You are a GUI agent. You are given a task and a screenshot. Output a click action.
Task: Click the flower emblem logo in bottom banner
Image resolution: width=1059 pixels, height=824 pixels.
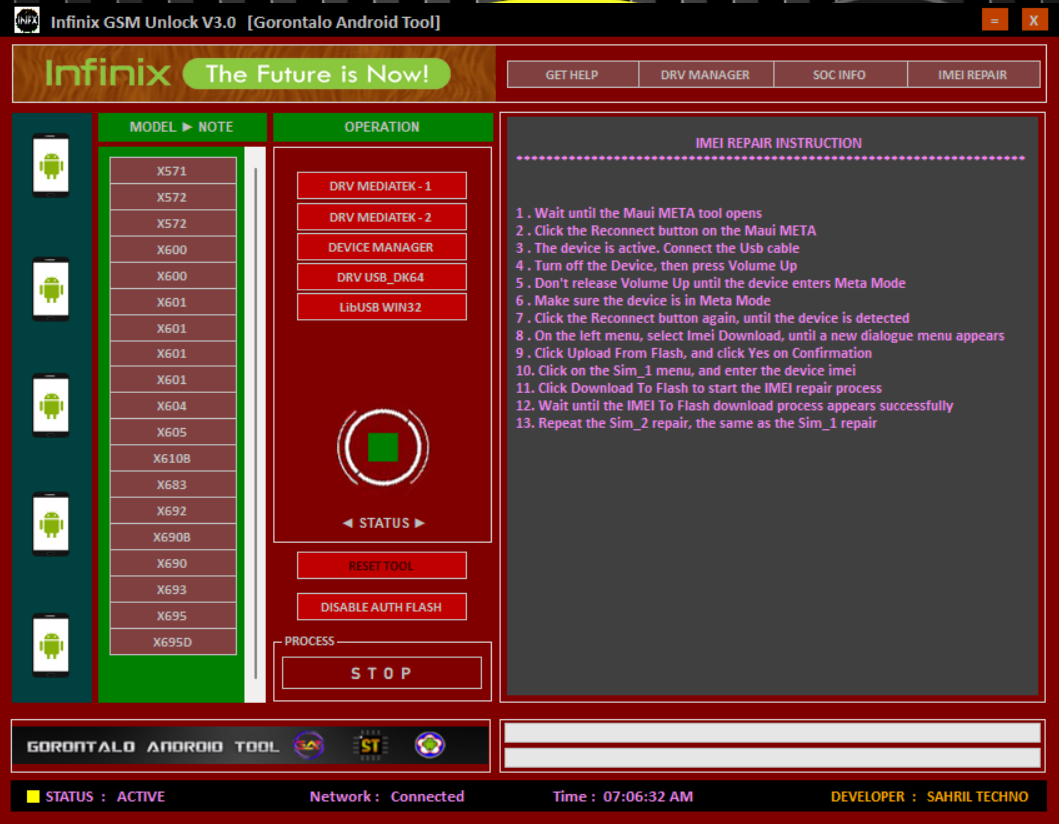pyautogui.click(x=430, y=746)
